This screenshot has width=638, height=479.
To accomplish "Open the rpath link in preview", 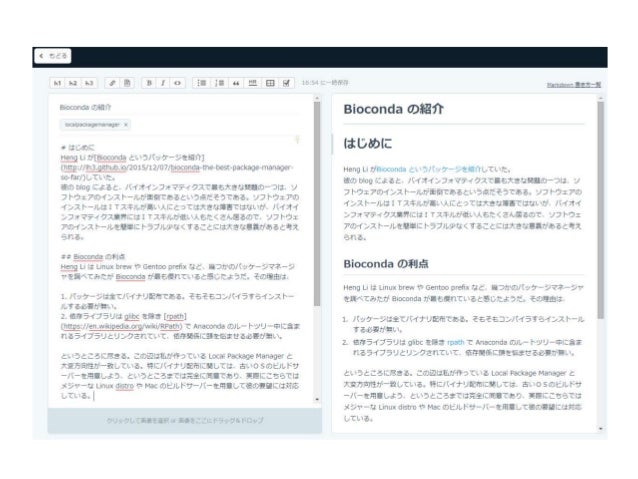I will click(455, 342).
